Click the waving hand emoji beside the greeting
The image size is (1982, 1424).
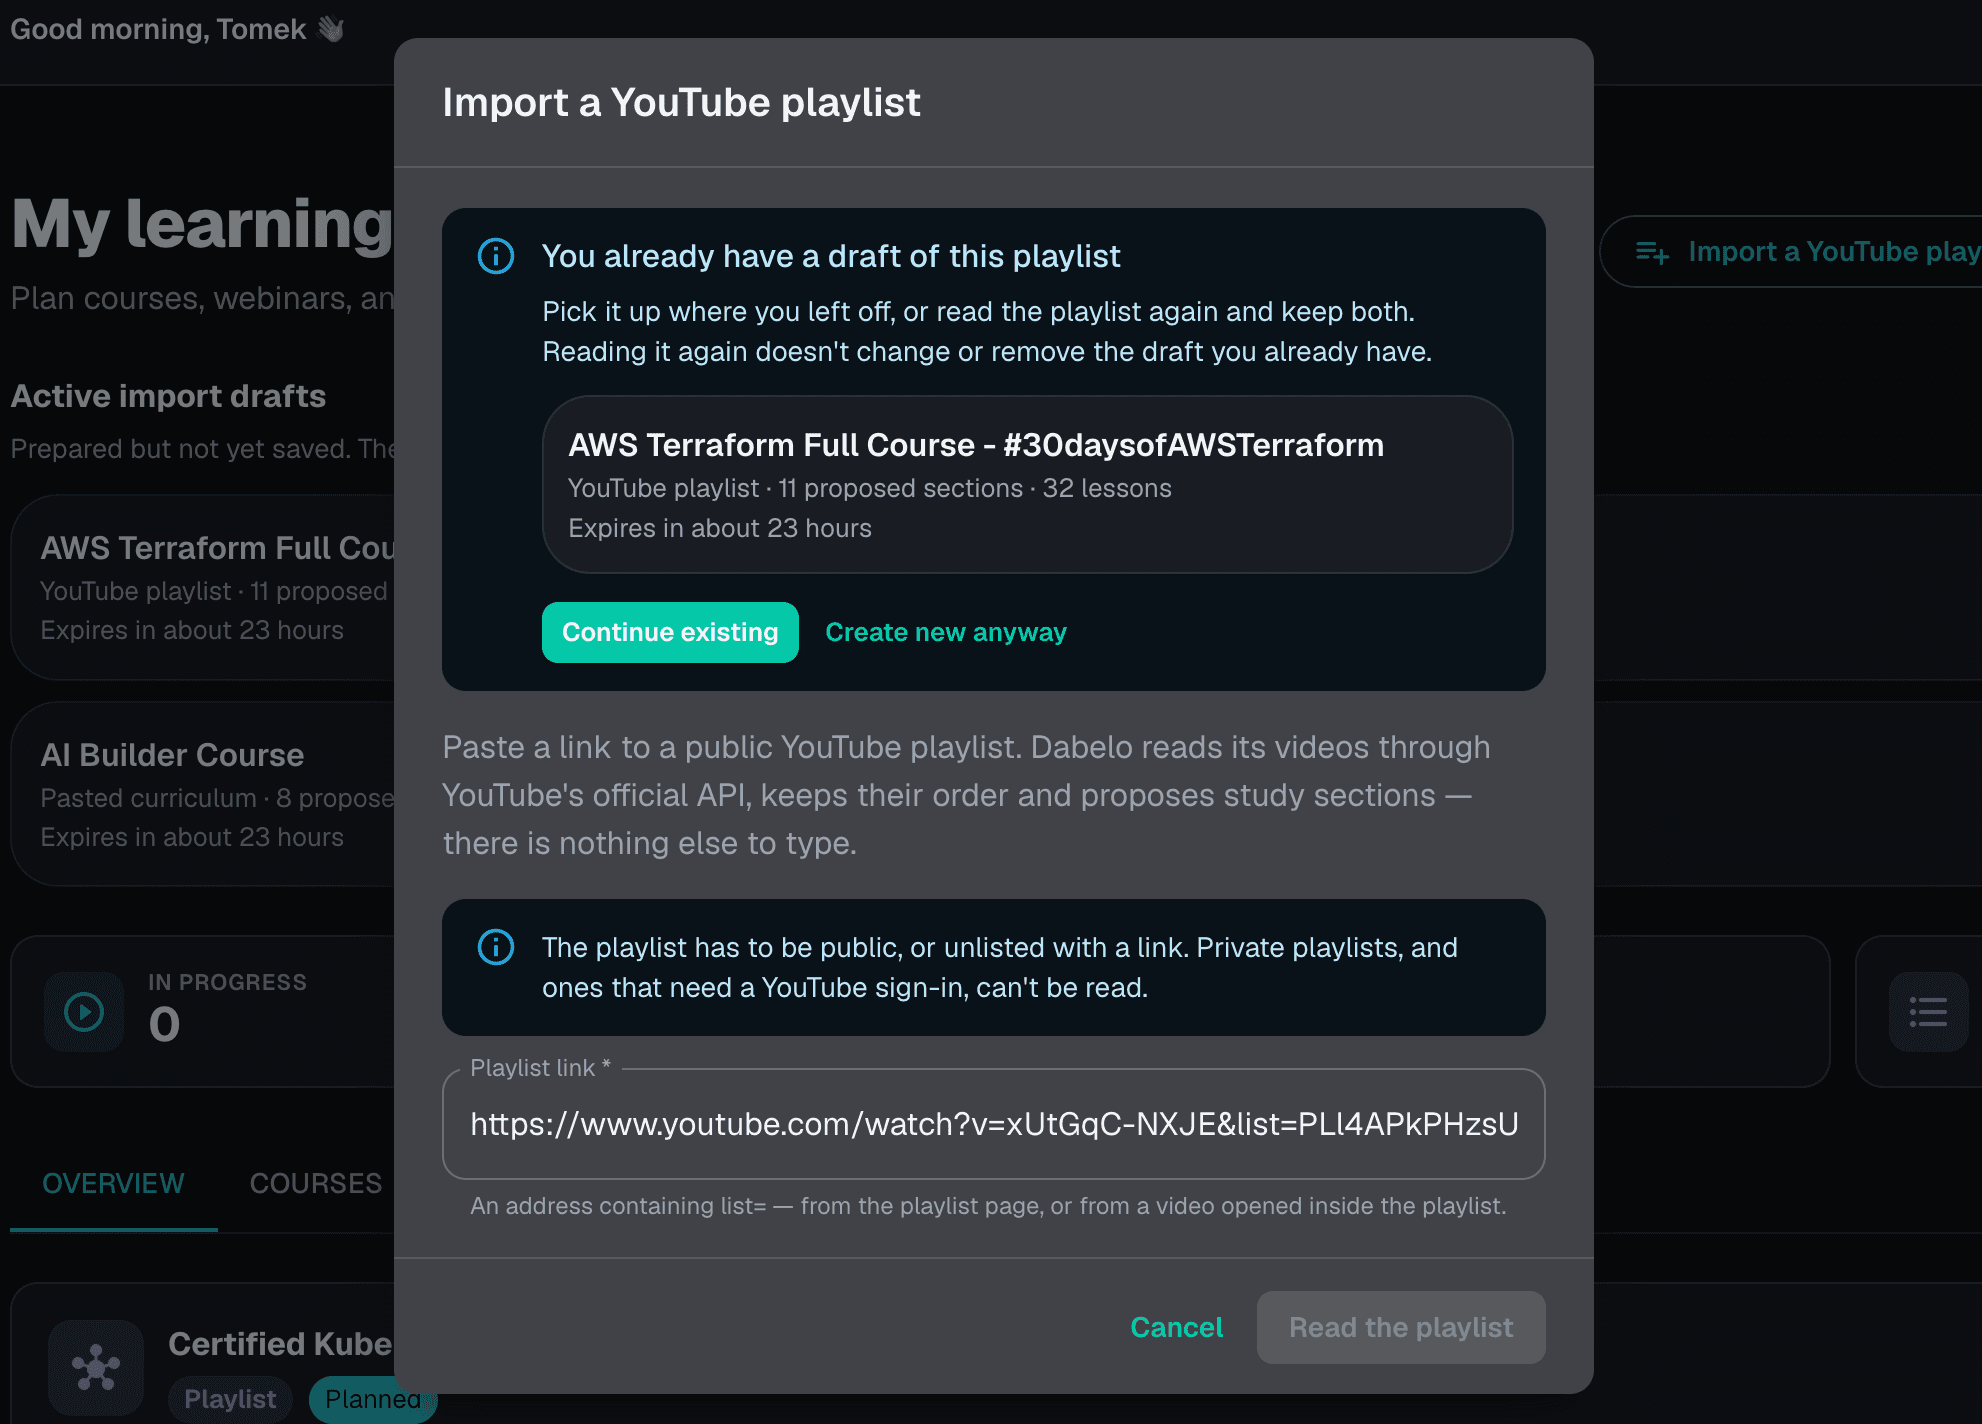[x=331, y=29]
